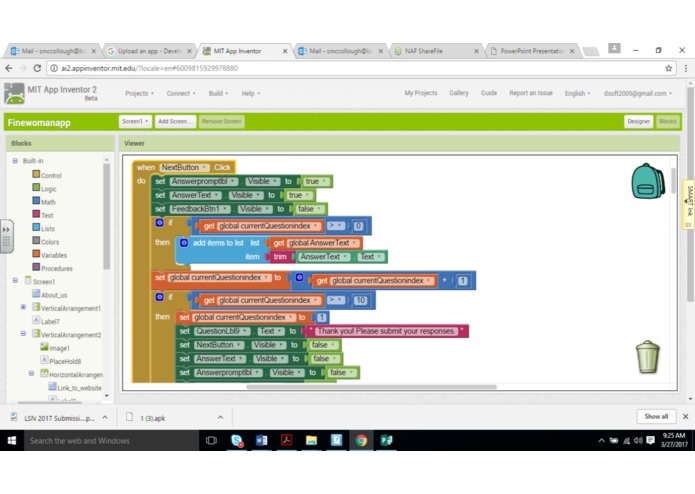Bookmark this page with the star icon
The image size is (695, 494).
click(x=668, y=68)
